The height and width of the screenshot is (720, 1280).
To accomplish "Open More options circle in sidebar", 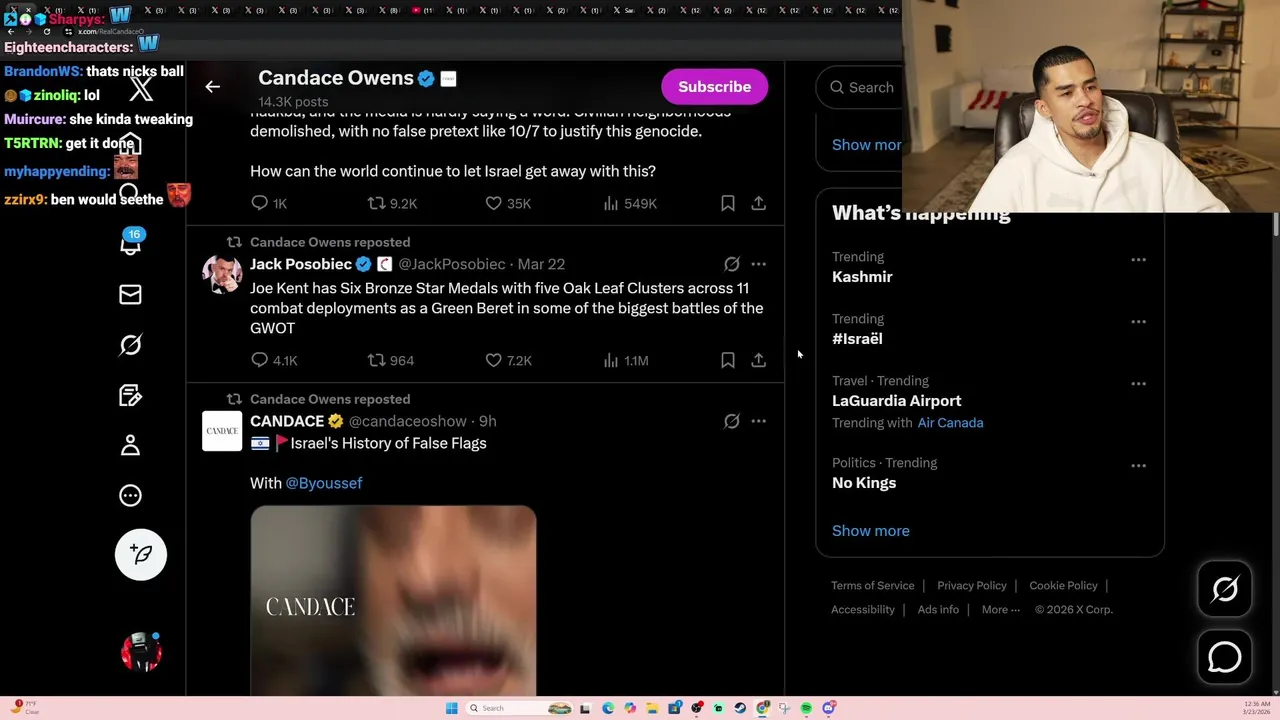I will pyautogui.click(x=130, y=495).
